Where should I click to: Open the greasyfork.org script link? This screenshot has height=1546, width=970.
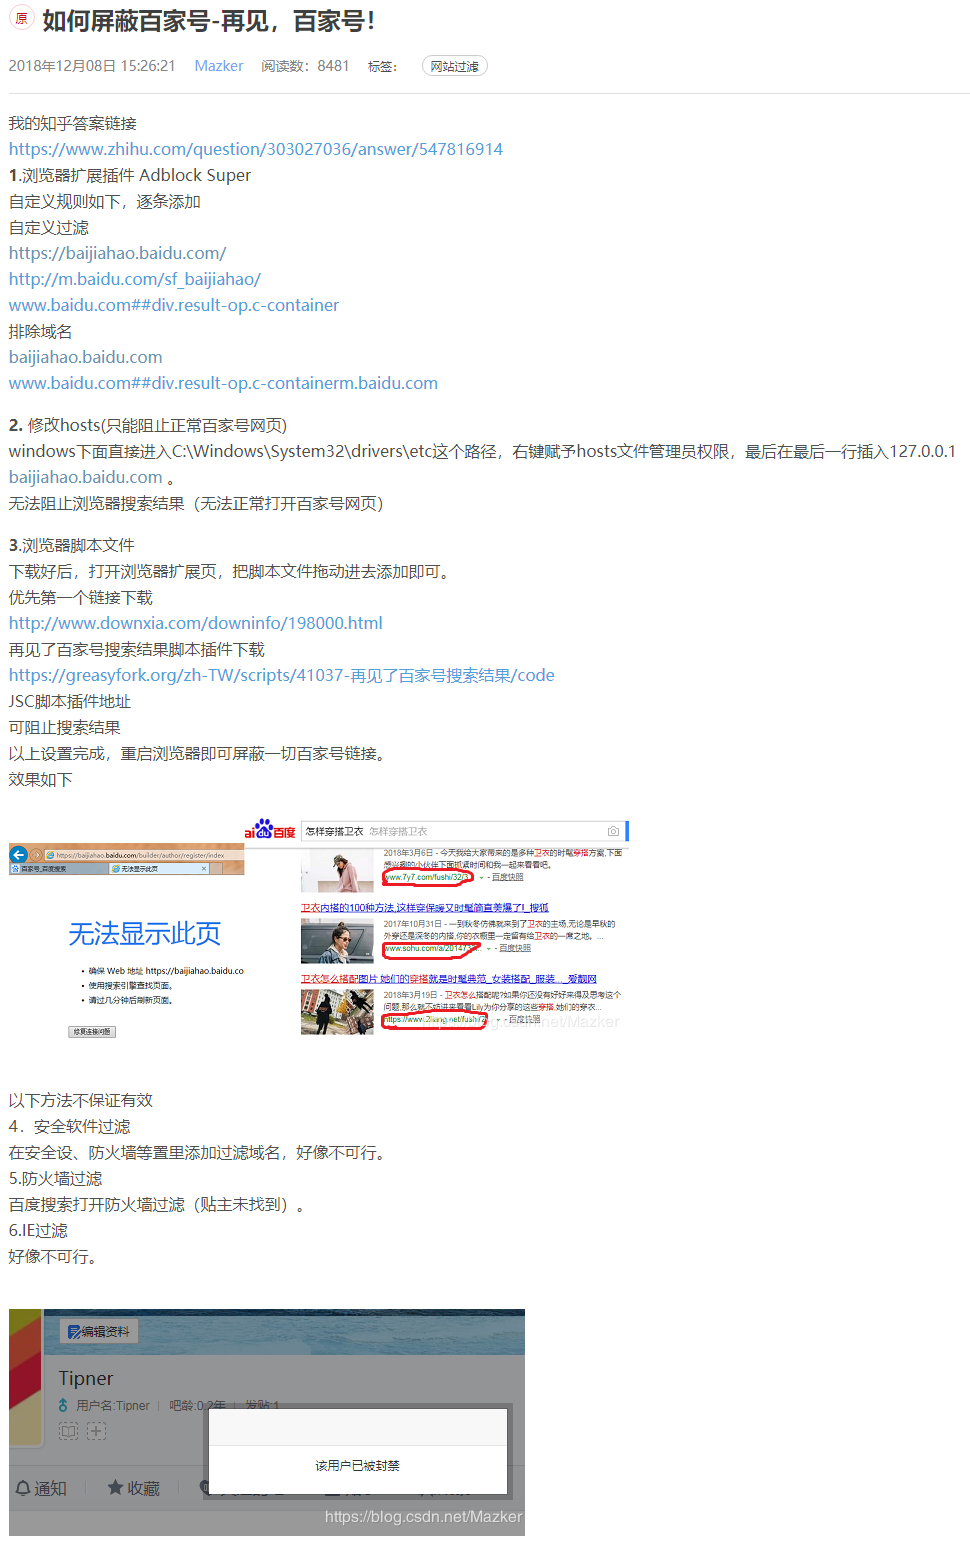click(282, 675)
